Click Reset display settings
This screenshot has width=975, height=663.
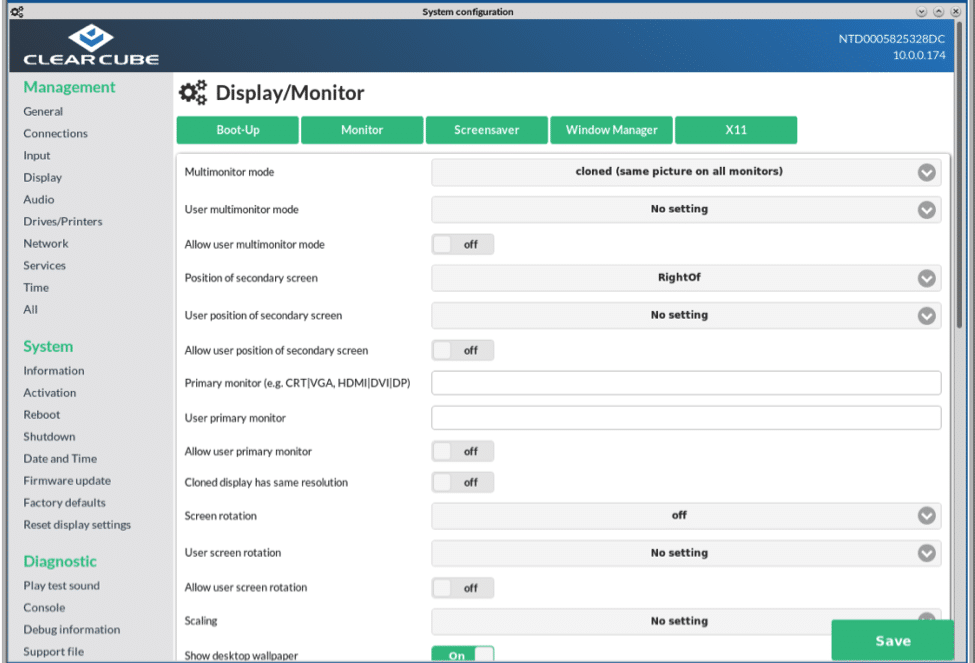(77, 525)
